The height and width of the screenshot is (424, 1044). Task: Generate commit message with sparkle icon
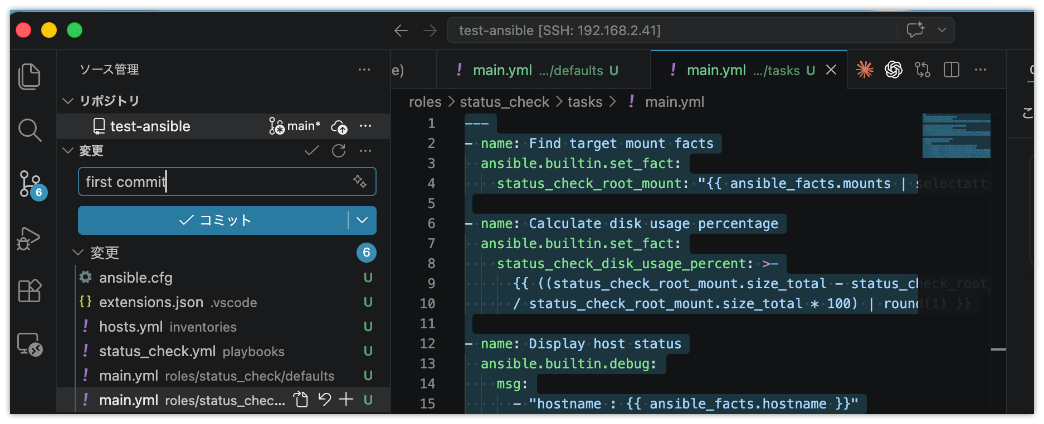tap(360, 182)
